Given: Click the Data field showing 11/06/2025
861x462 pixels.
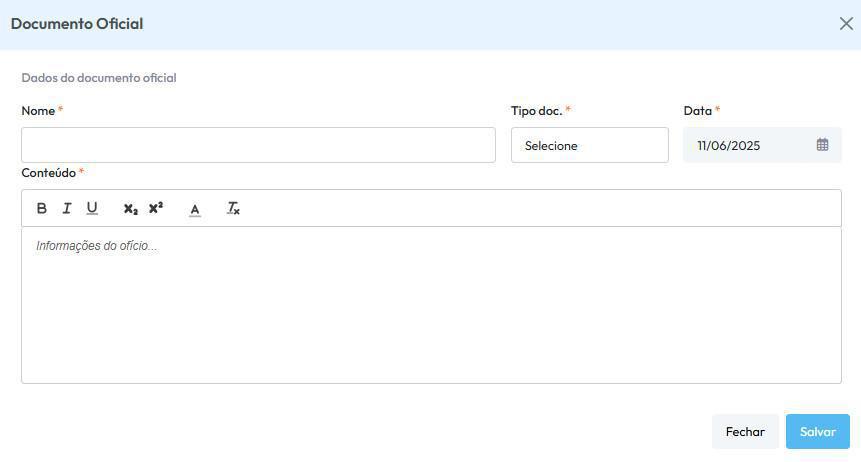Looking at the screenshot, I should point(762,145).
